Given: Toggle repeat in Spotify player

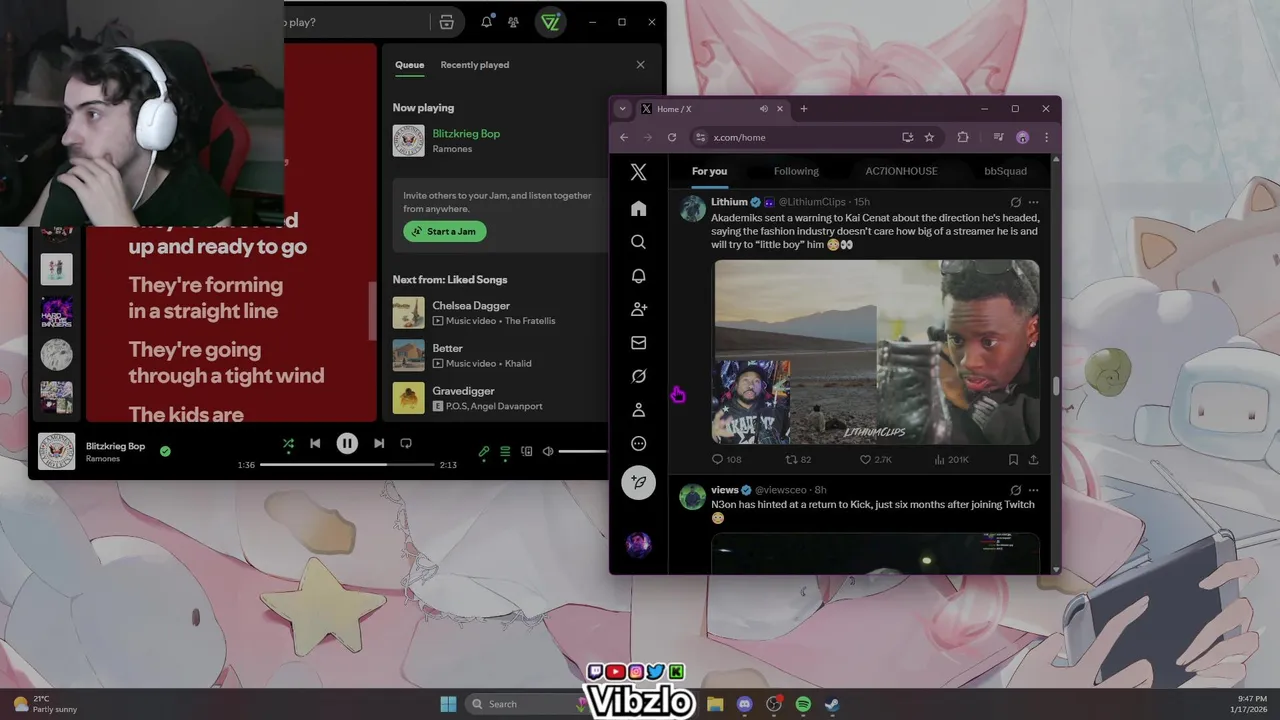Looking at the screenshot, I should coord(406,443).
